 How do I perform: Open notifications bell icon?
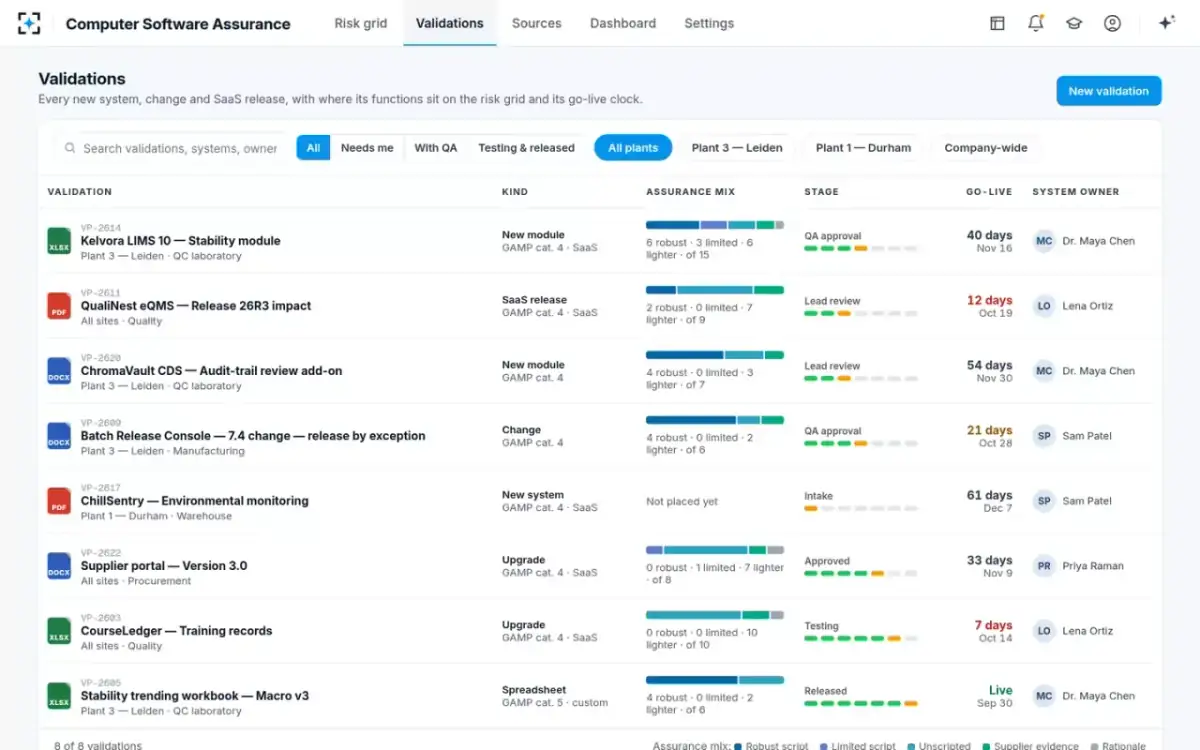[x=1036, y=23]
